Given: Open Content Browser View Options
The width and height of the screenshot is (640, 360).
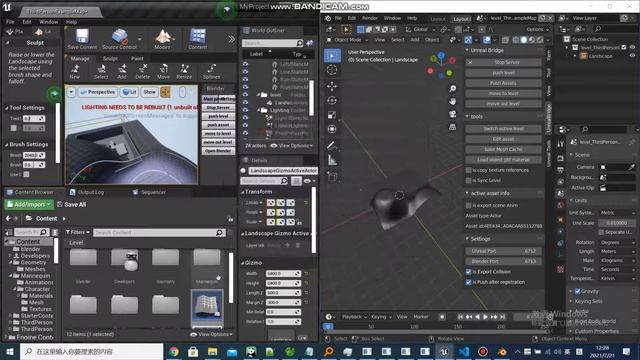Looking at the screenshot, I should pos(211,334).
